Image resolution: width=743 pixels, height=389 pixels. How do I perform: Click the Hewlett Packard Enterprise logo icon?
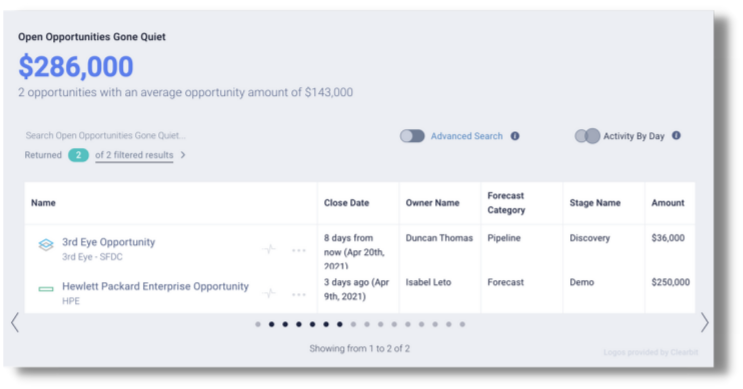pyautogui.click(x=46, y=289)
